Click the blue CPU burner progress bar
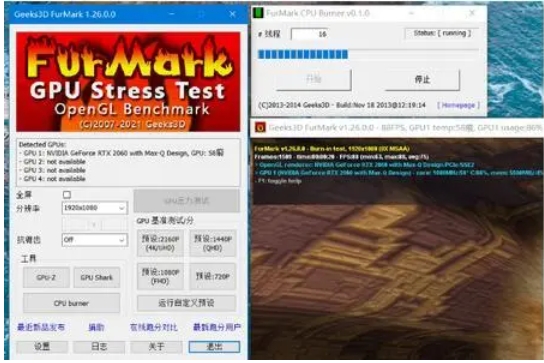544x363 pixels. tap(303, 54)
